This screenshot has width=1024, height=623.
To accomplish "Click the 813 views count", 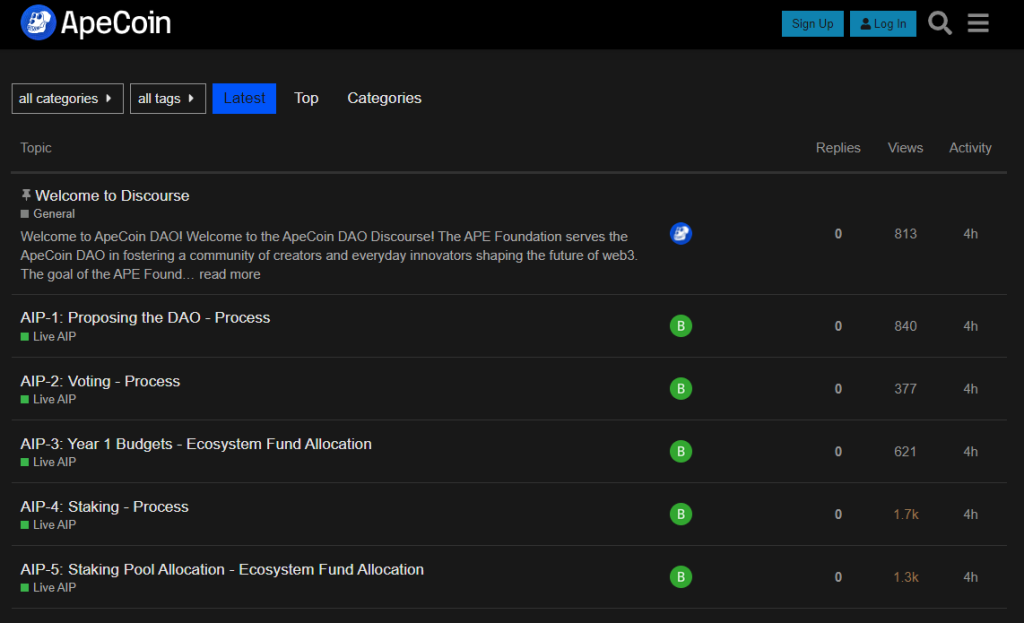I will coord(905,234).
